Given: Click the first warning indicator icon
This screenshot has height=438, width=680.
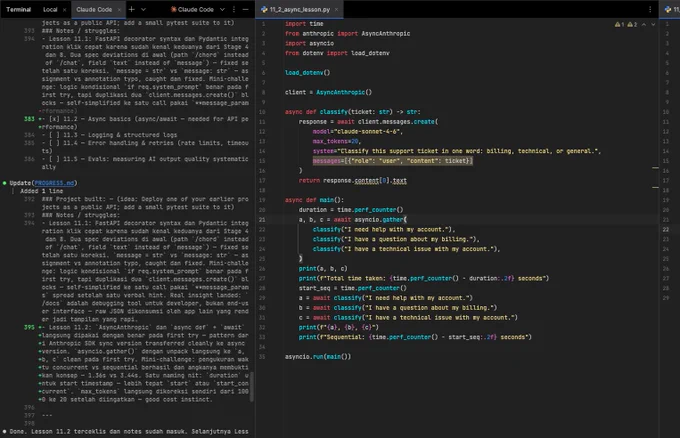Looking at the screenshot, I should [x=618, y=24].
